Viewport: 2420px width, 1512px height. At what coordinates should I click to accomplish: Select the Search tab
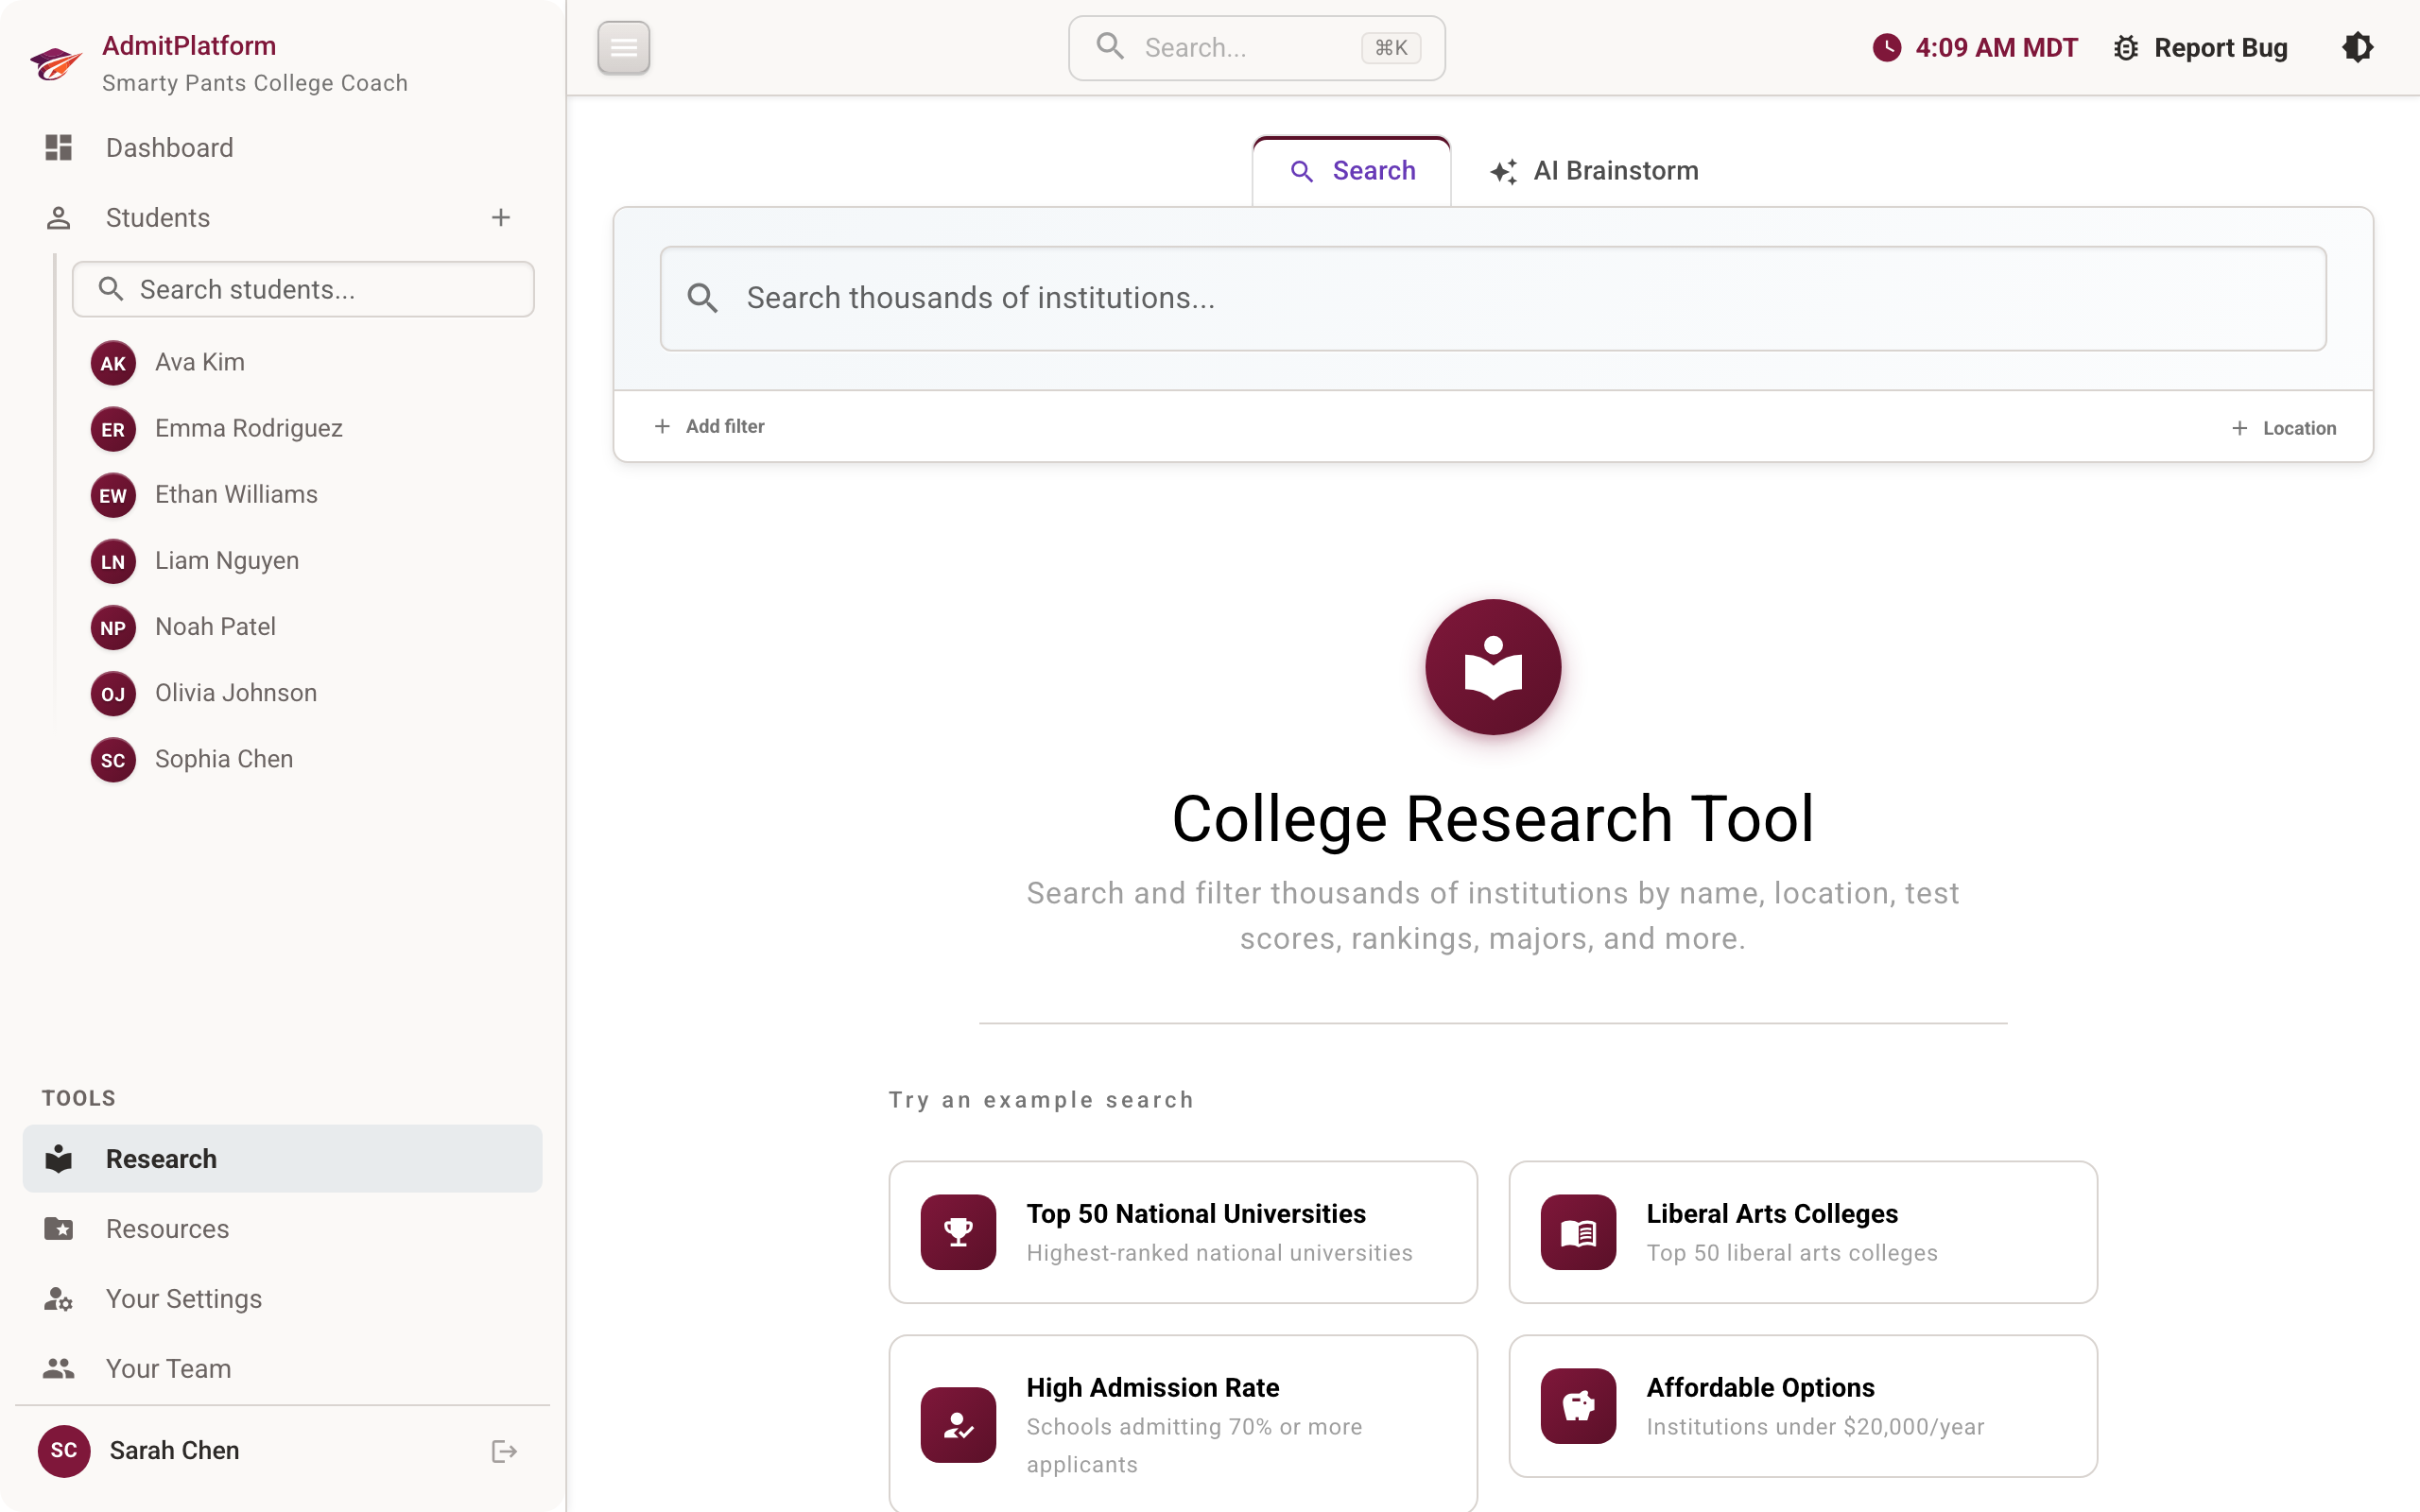[x=1352, y=170]
